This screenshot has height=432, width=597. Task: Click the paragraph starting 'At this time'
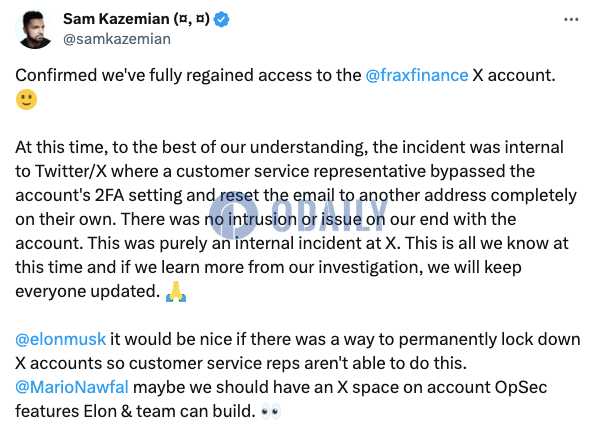[297, 219]
